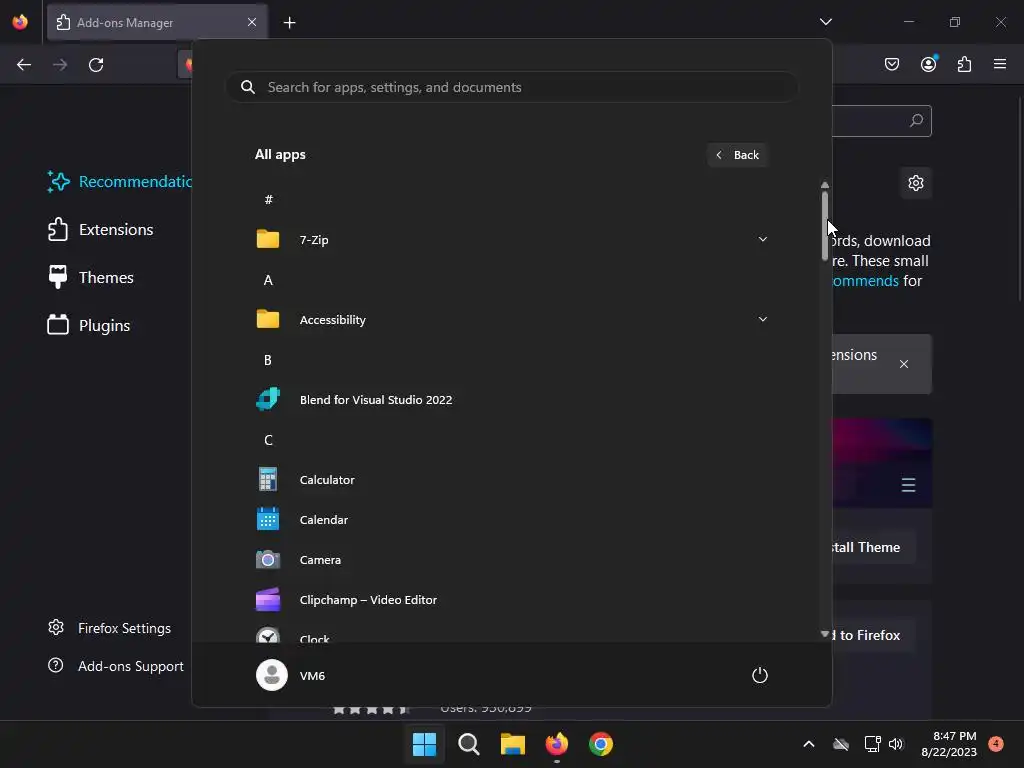Open Add-ons Manager tools gear
The image size is (1024, 768).
[916, 183]
